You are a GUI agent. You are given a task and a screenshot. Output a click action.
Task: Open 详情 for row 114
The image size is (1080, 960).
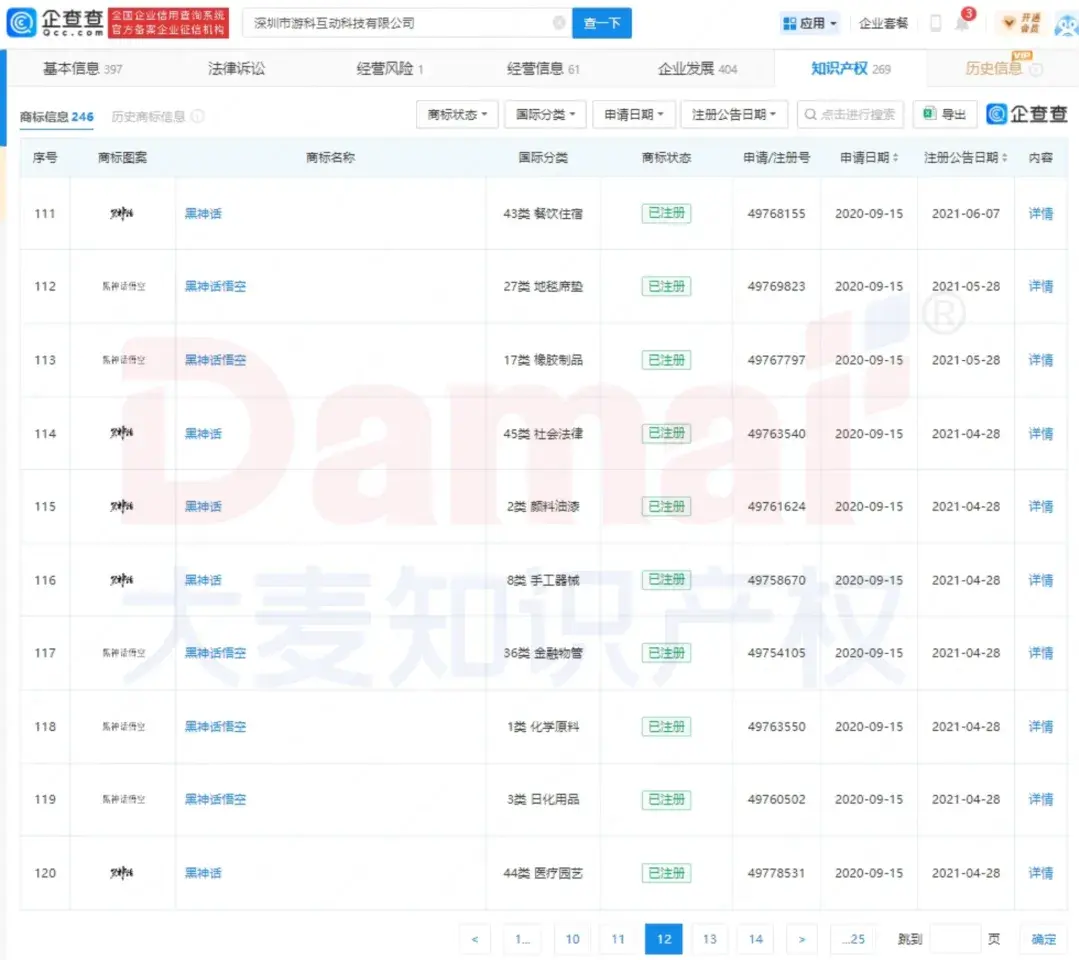click(x=1041, y=434)
